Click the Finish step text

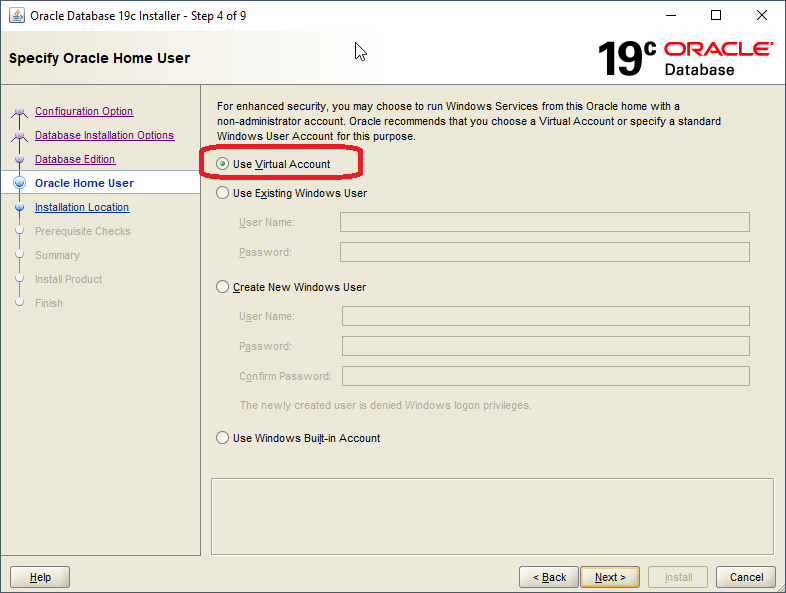49,303
